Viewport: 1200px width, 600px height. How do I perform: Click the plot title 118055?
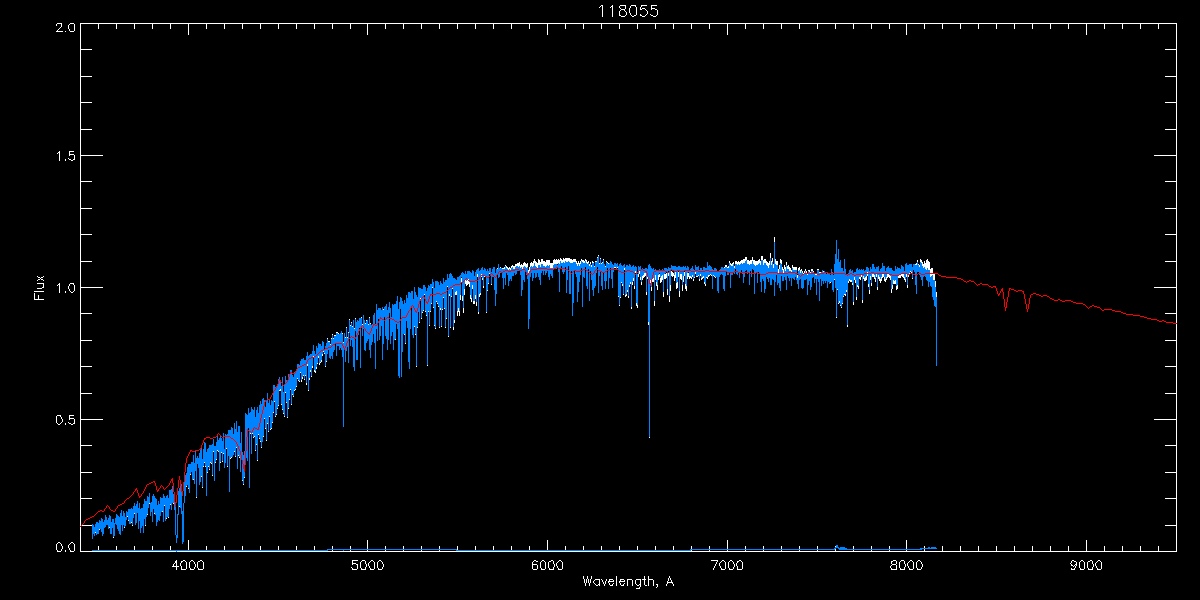pos(627,10)
